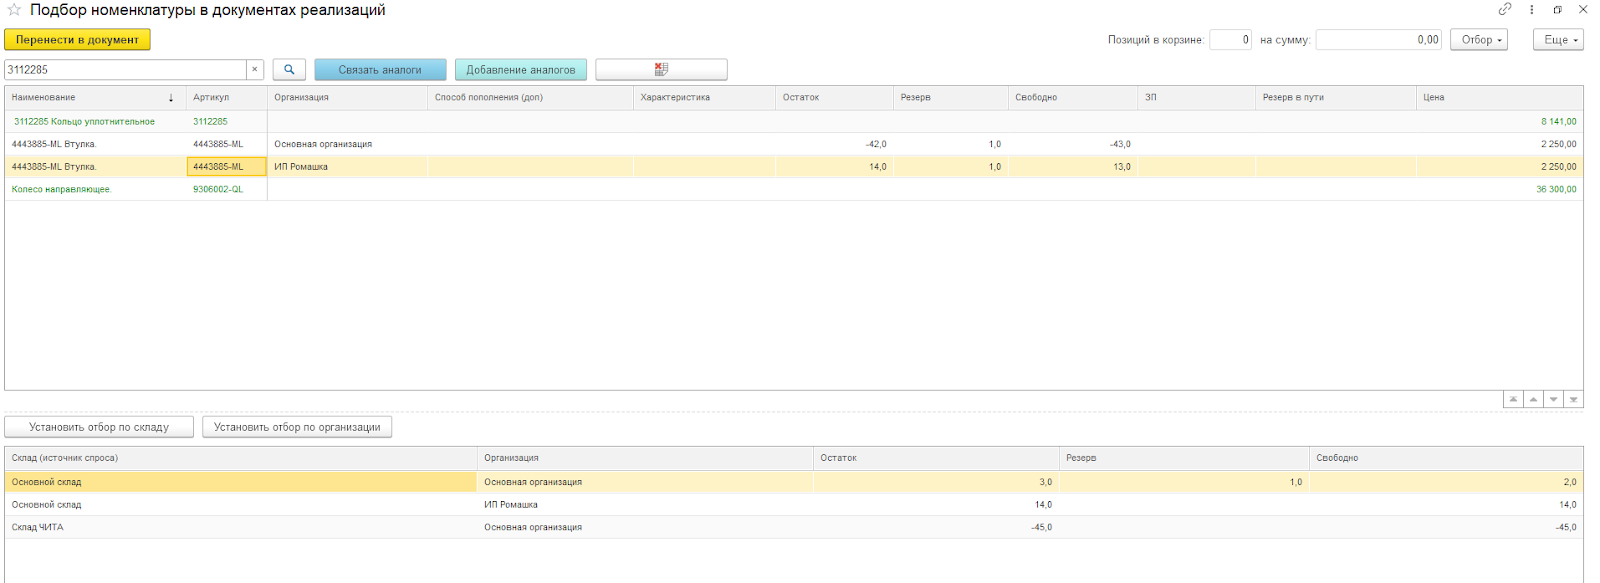Screen dimensions: 1600x583
Task: Jump to first row in list
Action: (1513, 399)
